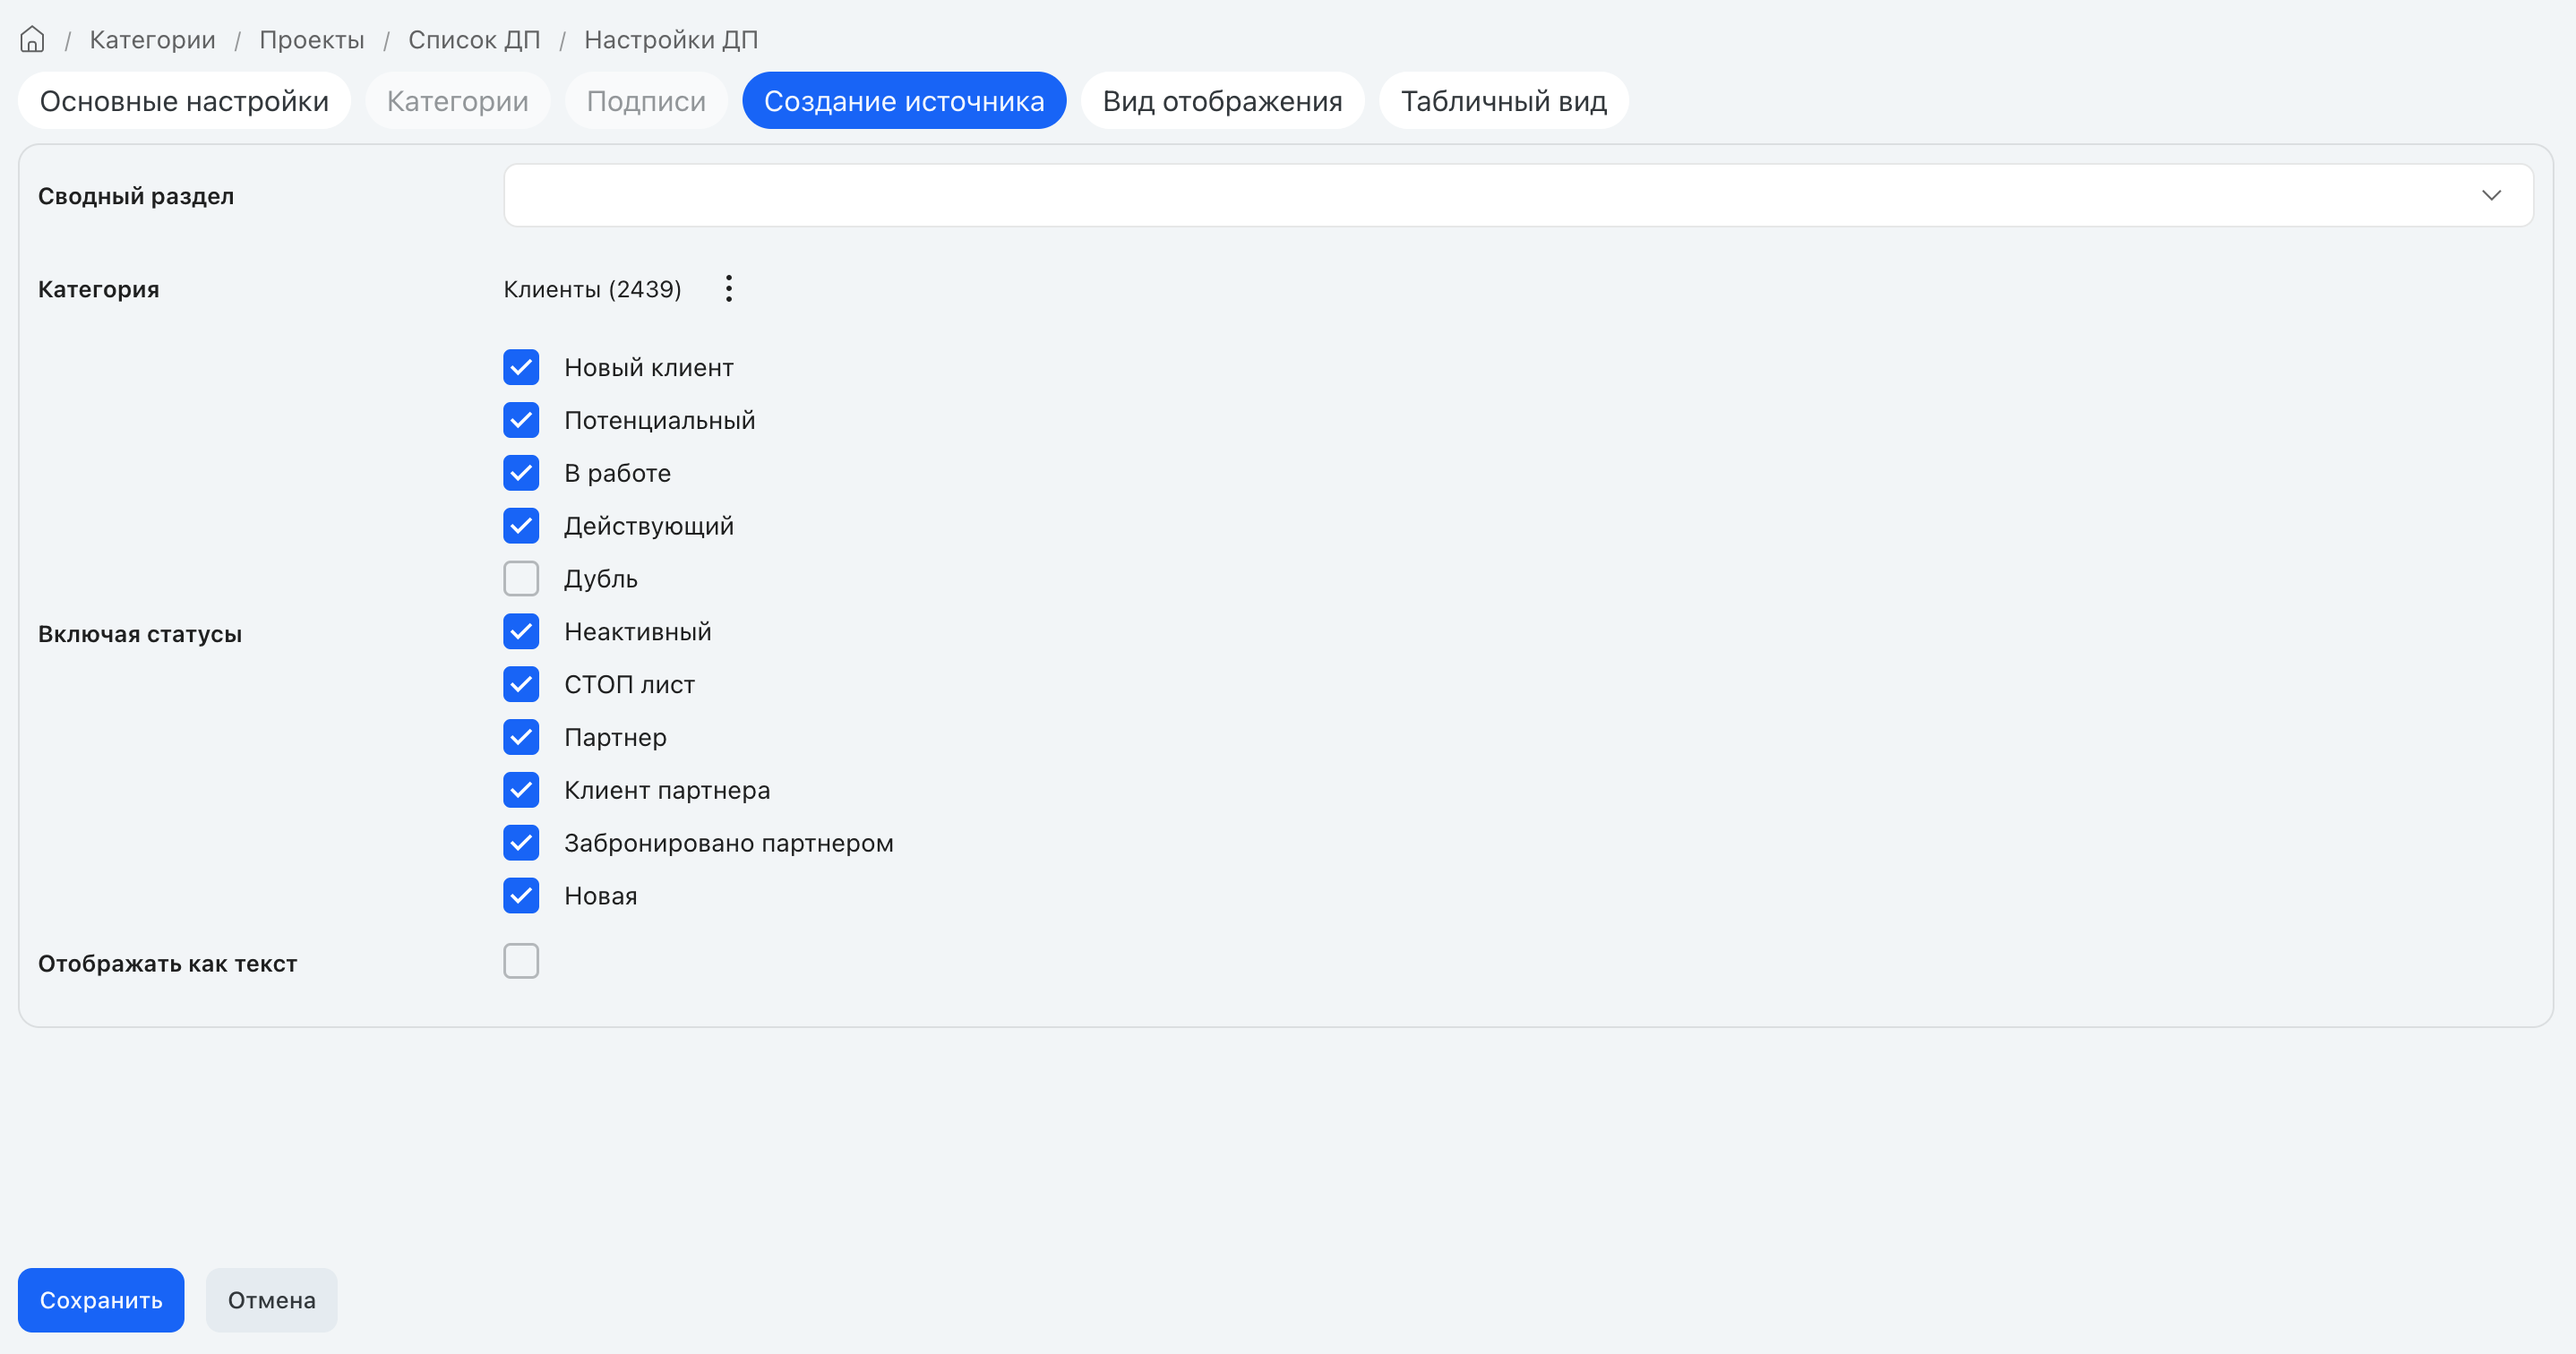The image size is (2576, 1354).
Task: Enable the Дубль status checkbox
Action: [x=521, y=579]
